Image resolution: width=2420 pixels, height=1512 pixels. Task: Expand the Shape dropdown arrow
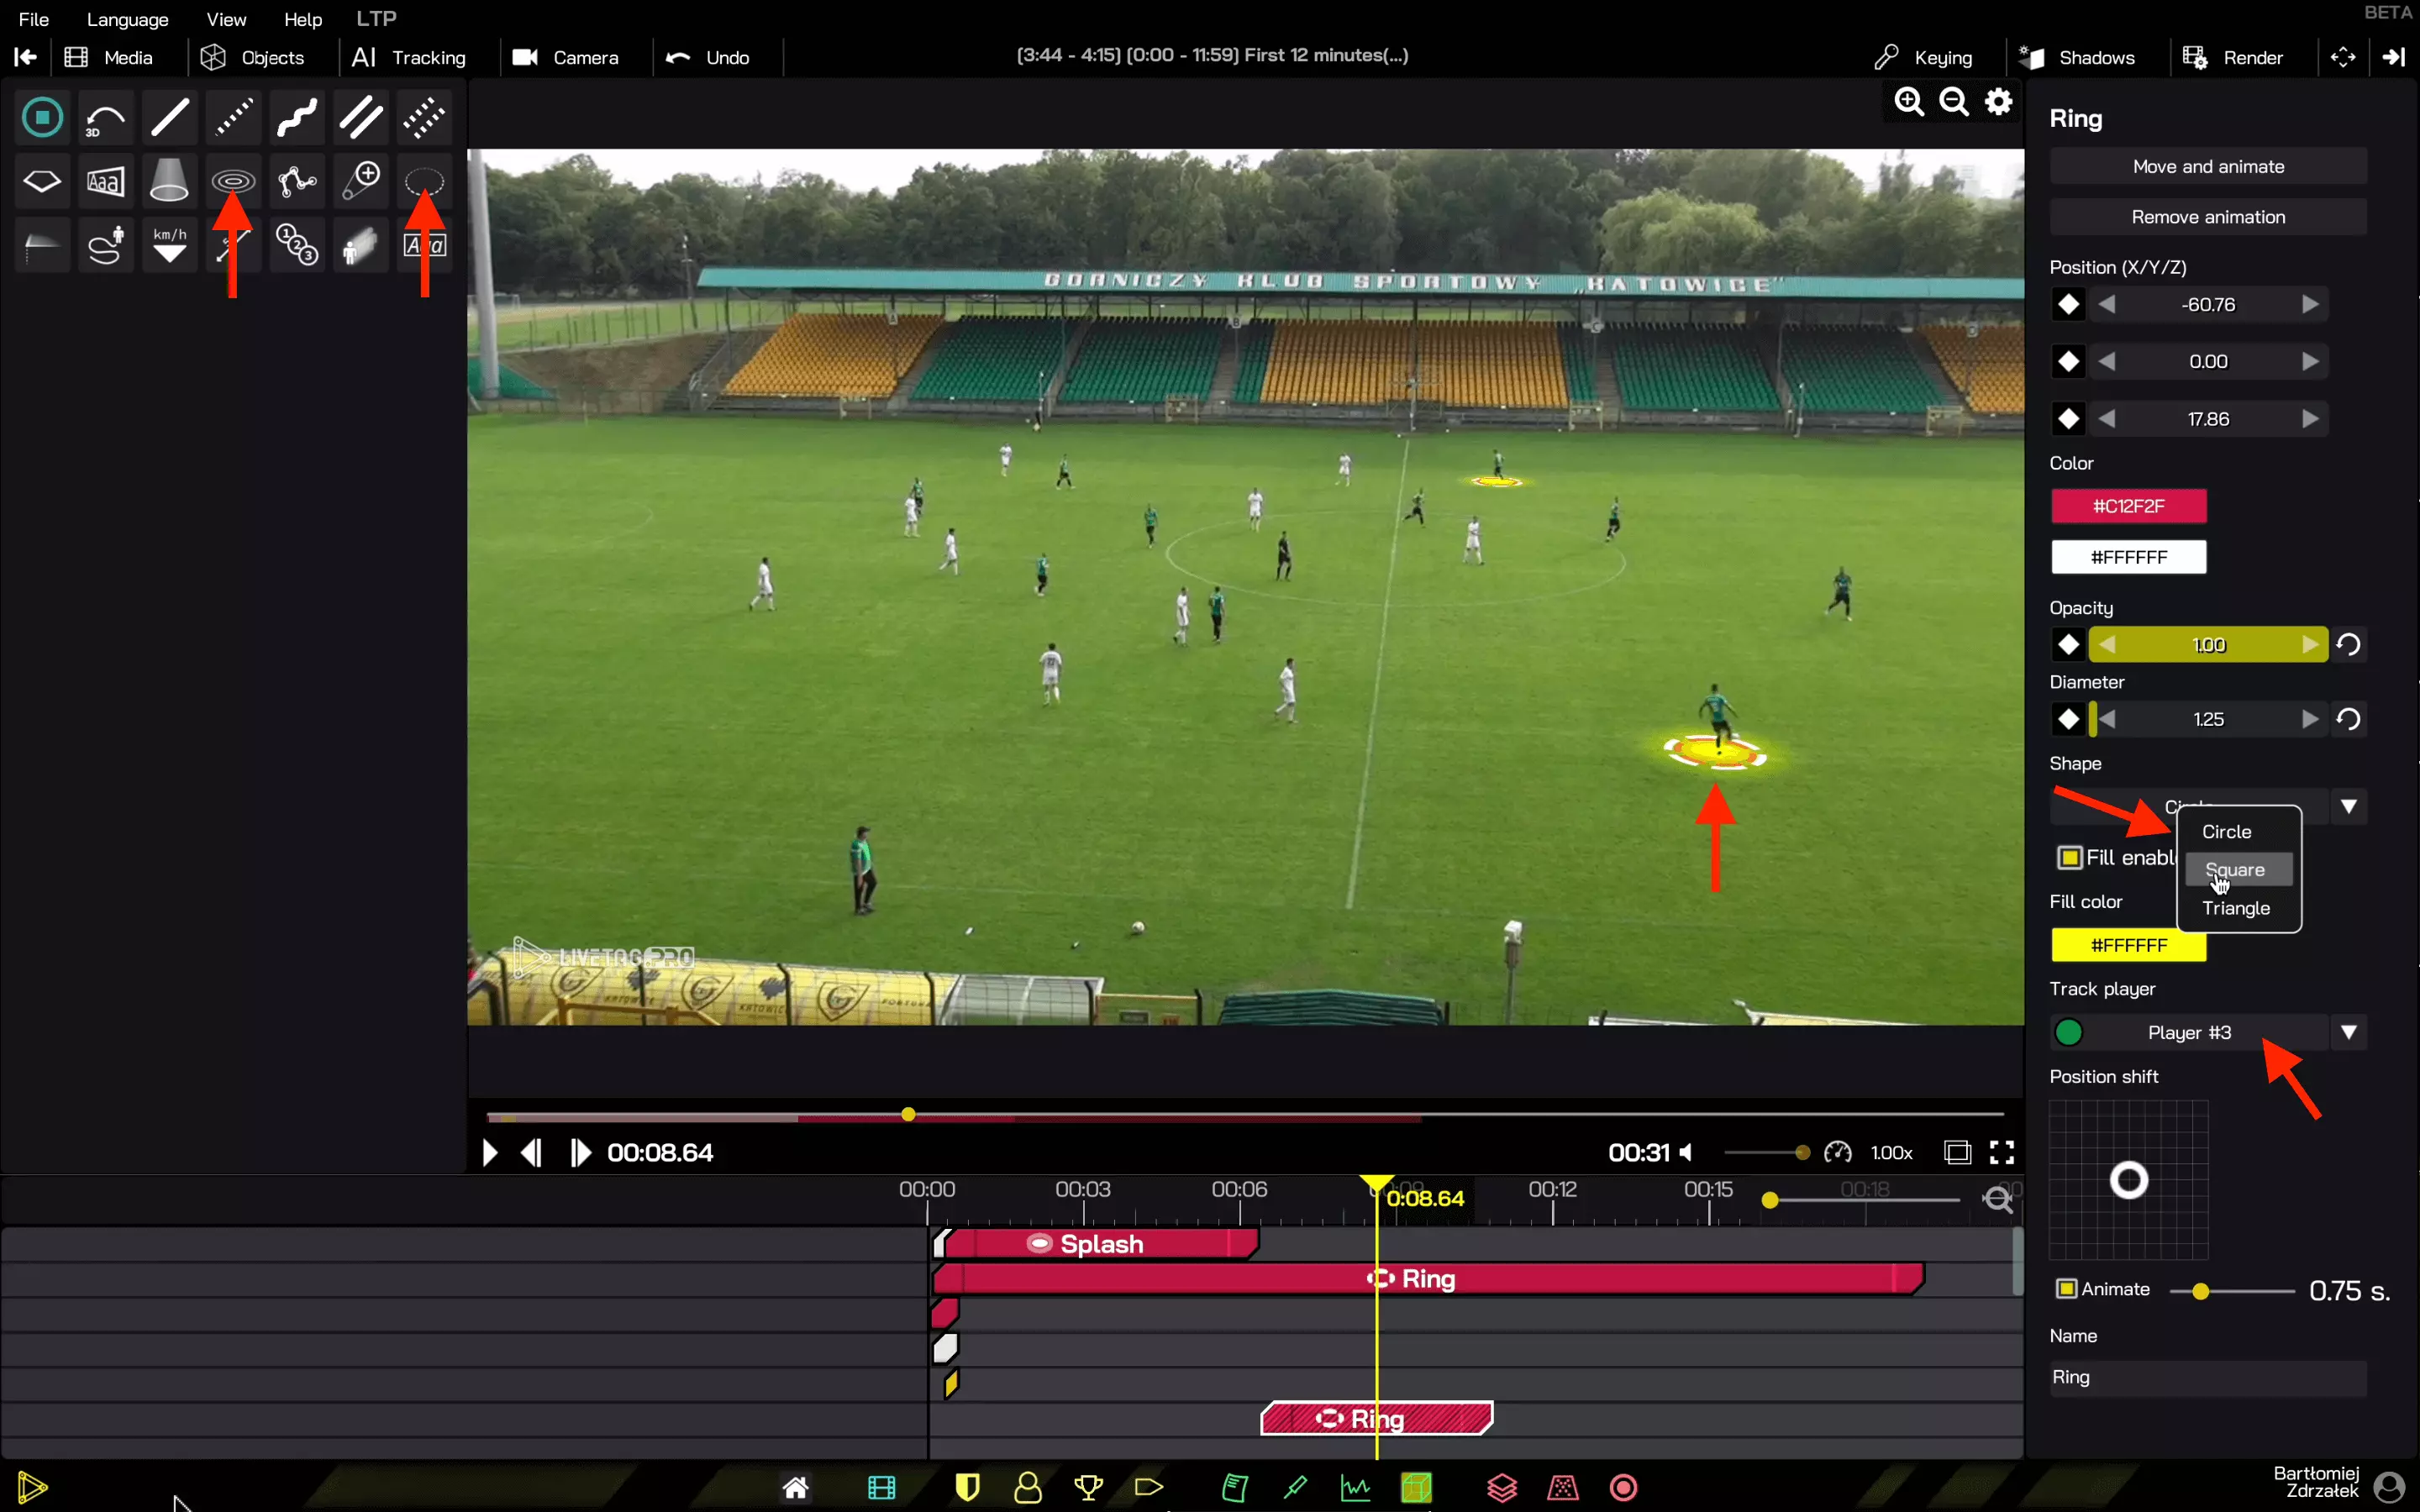pyautogui.click(x=2348, y=806)
